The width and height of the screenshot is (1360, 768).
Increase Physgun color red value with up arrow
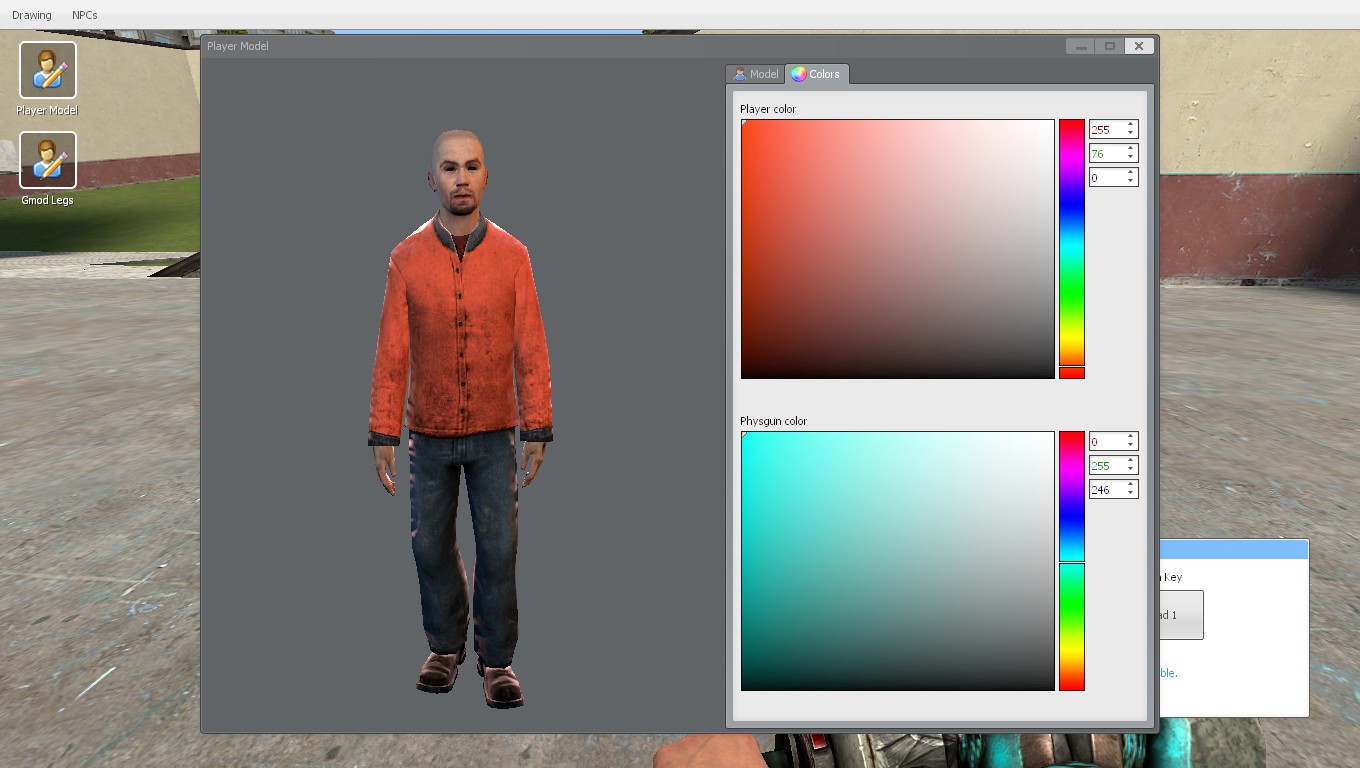(x=1131, y=438)
